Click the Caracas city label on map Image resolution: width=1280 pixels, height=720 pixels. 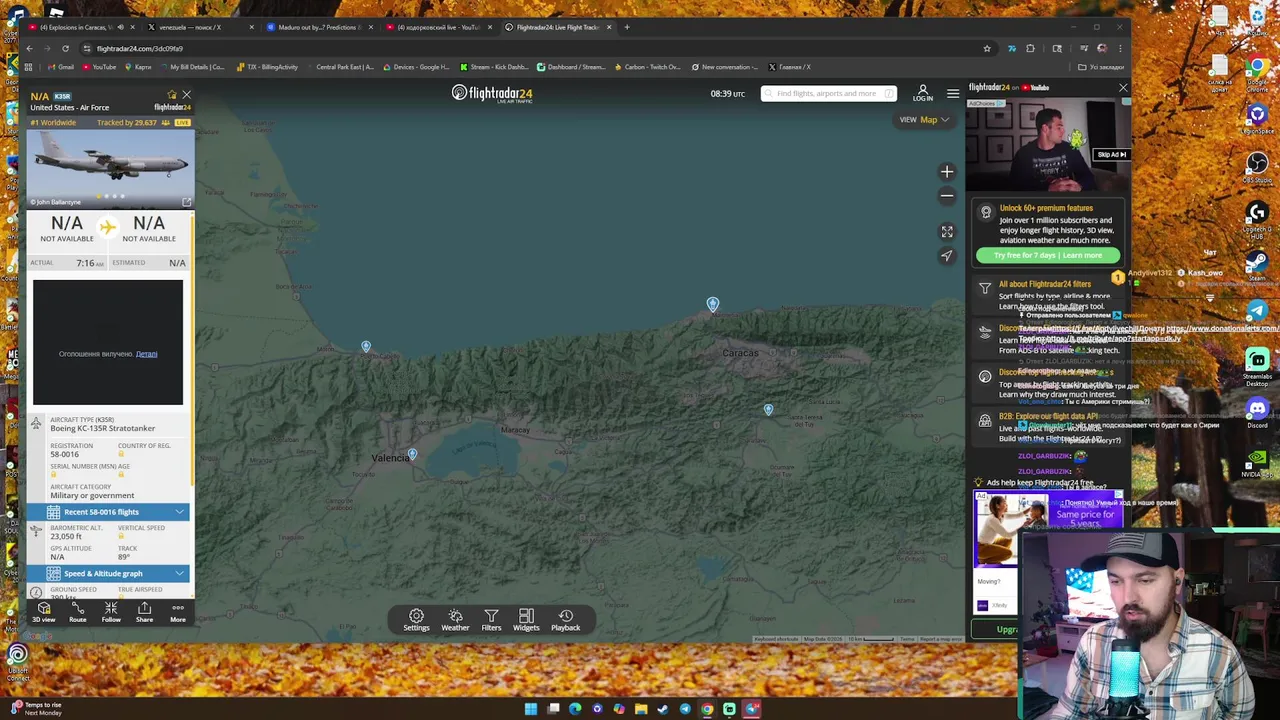(x=741, y=353)
